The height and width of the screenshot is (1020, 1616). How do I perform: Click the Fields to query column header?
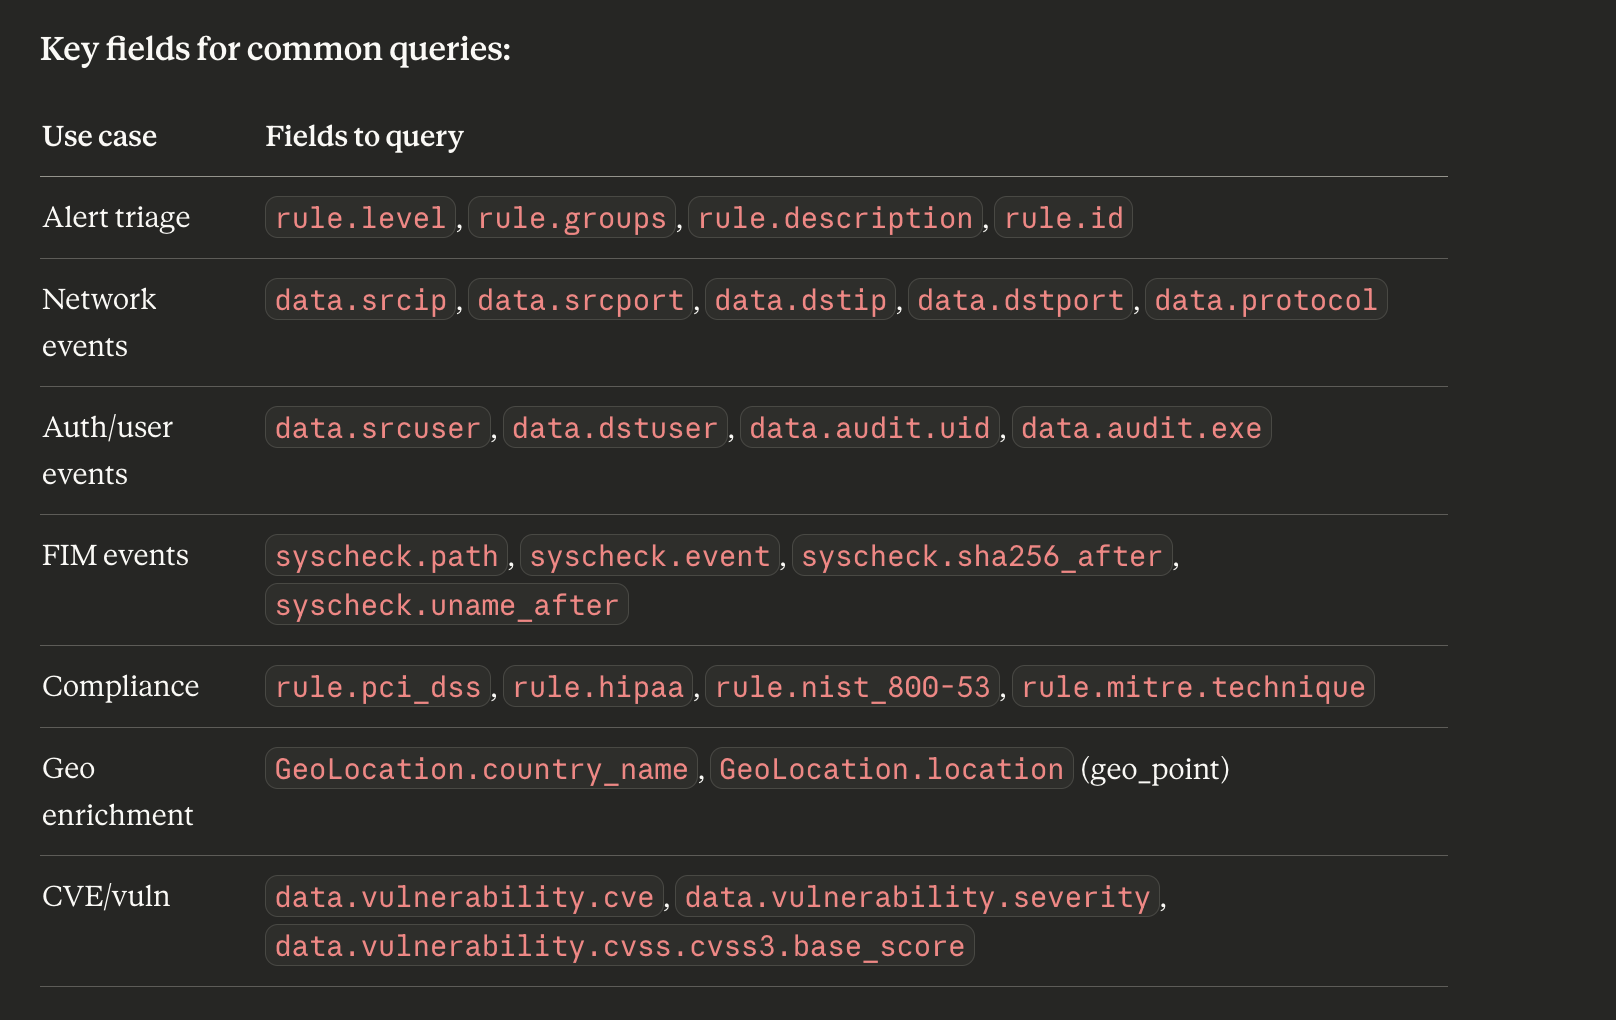[364, 136]
